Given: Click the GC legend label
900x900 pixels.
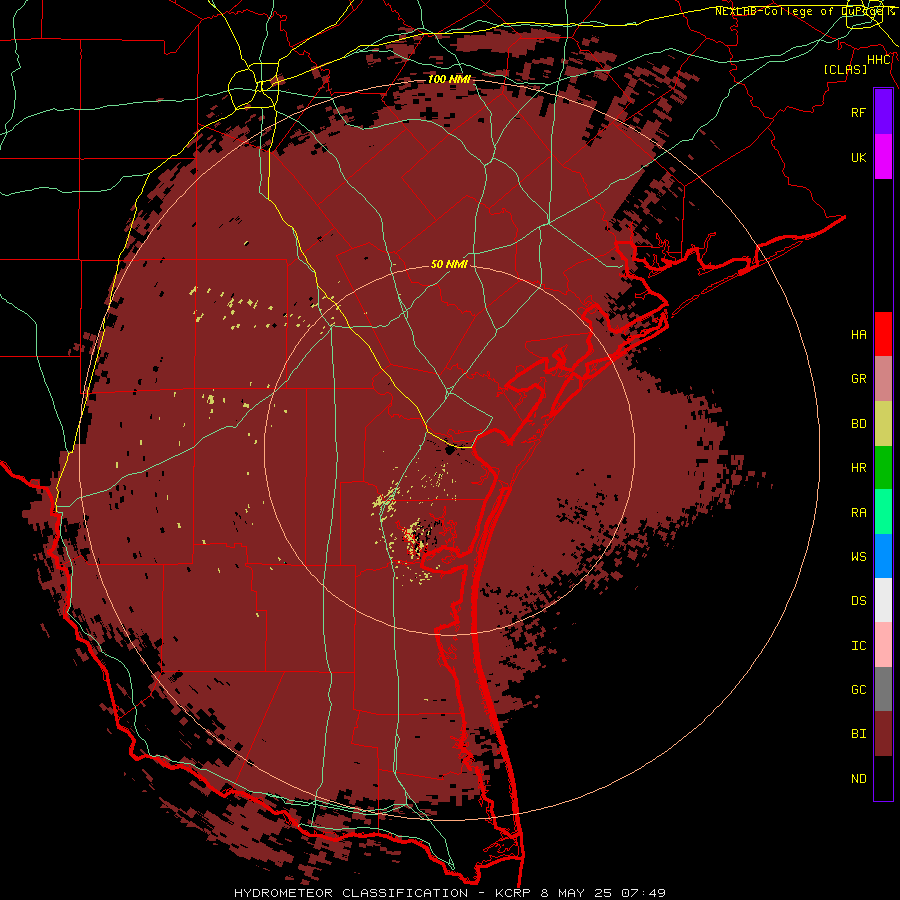Looking at the screenshot, I should (858, 690).
